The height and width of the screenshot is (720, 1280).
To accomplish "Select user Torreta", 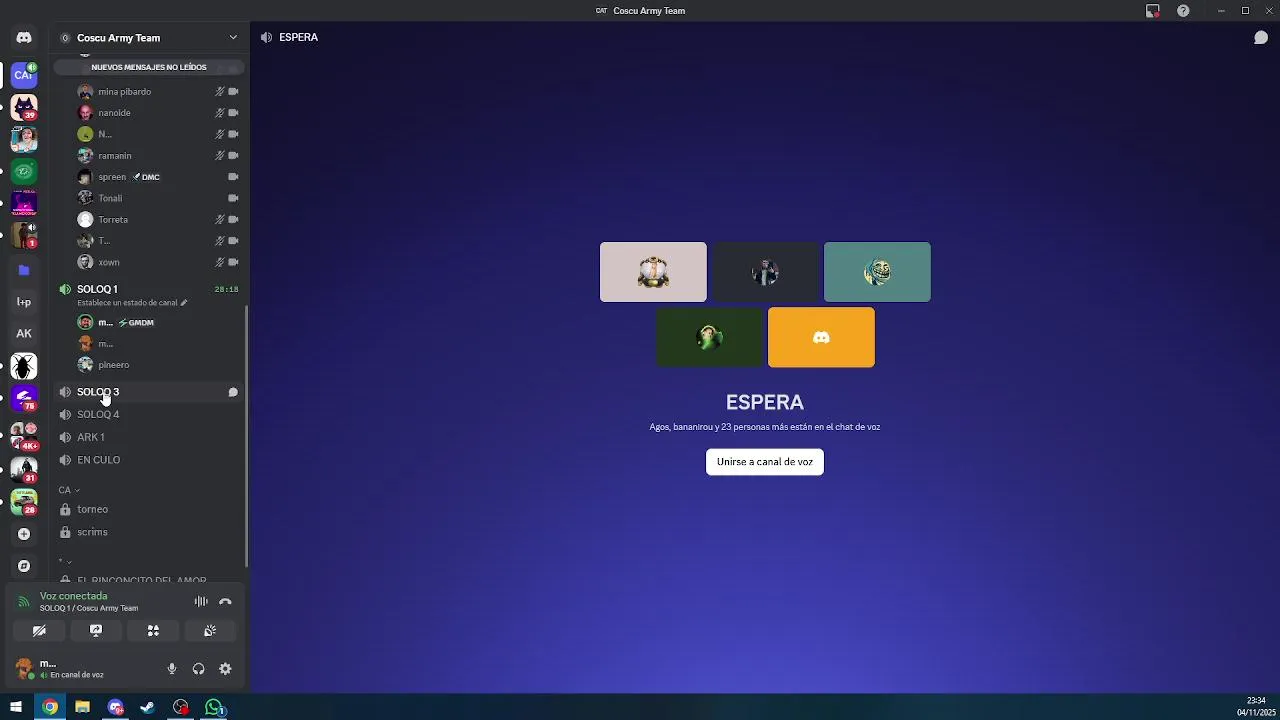I will (156, 220).
